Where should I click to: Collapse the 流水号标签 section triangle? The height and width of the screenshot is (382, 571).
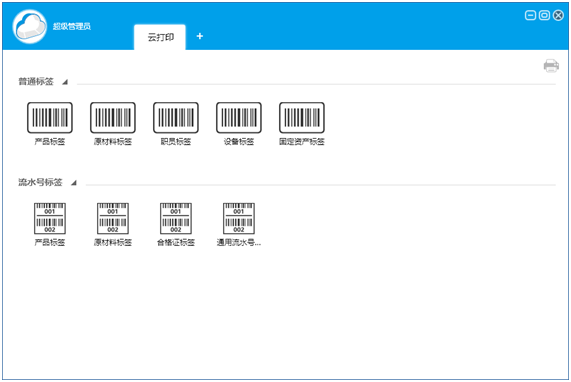pyautogui.click(x=74, y=182)
